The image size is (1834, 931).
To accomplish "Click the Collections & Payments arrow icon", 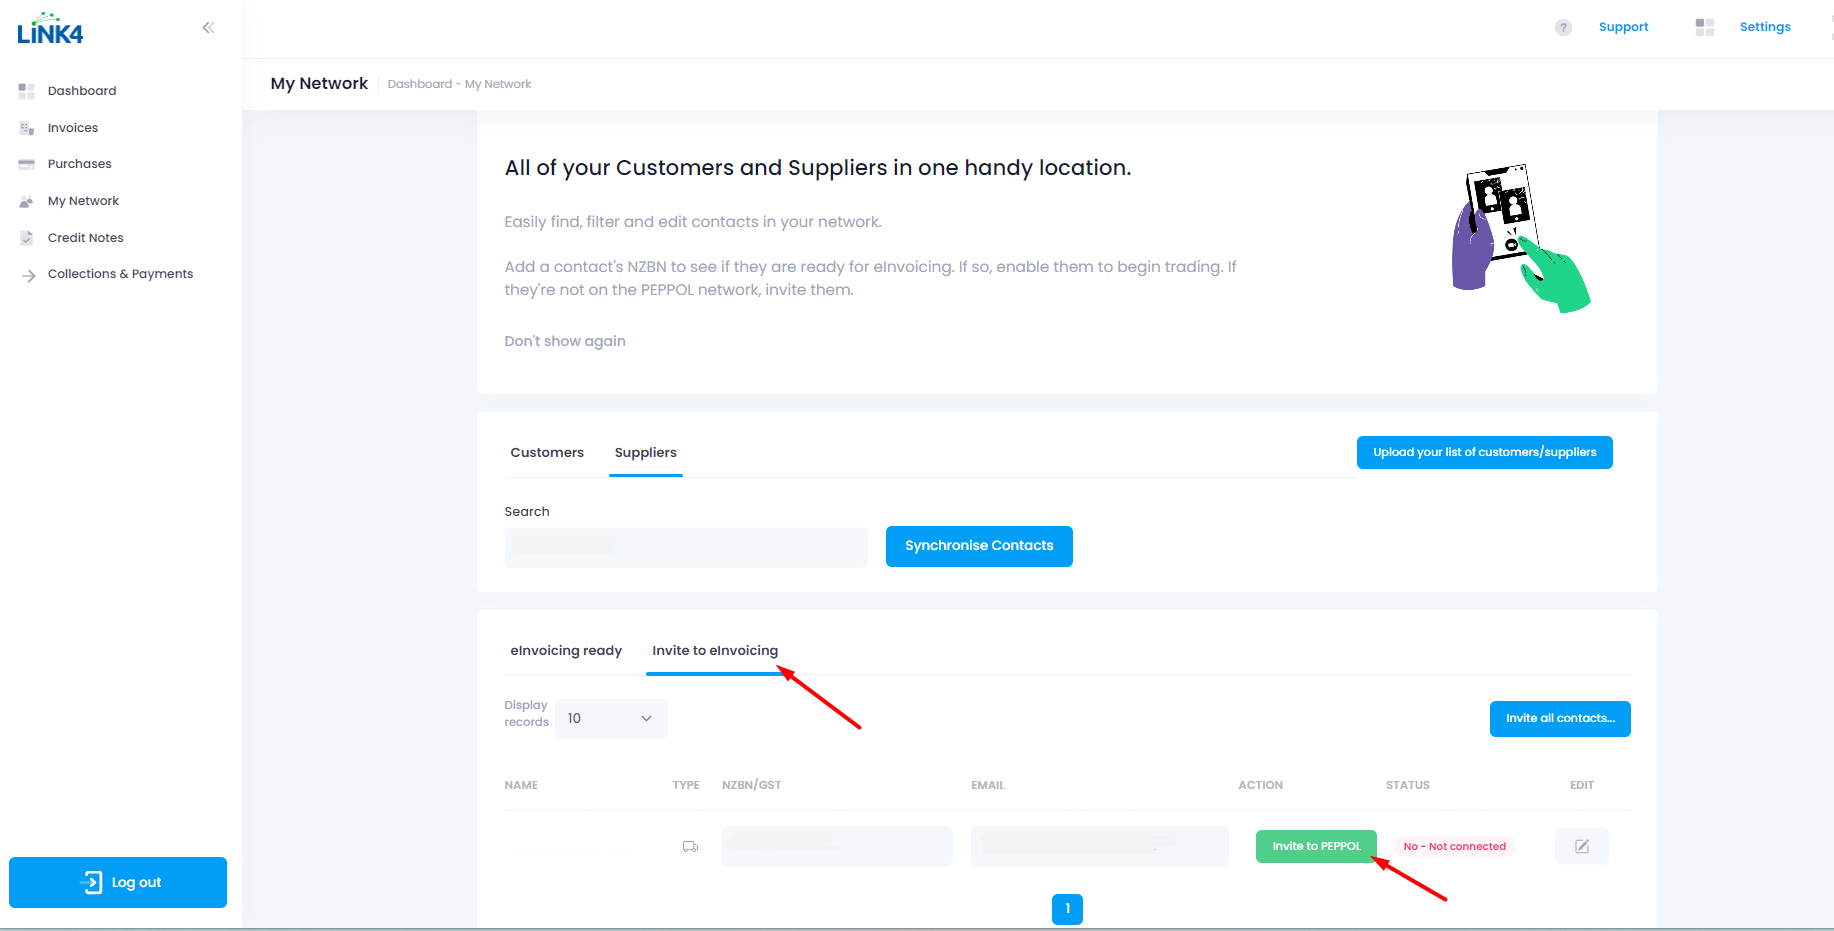I will pyautogui.click(x=28, y=275).
